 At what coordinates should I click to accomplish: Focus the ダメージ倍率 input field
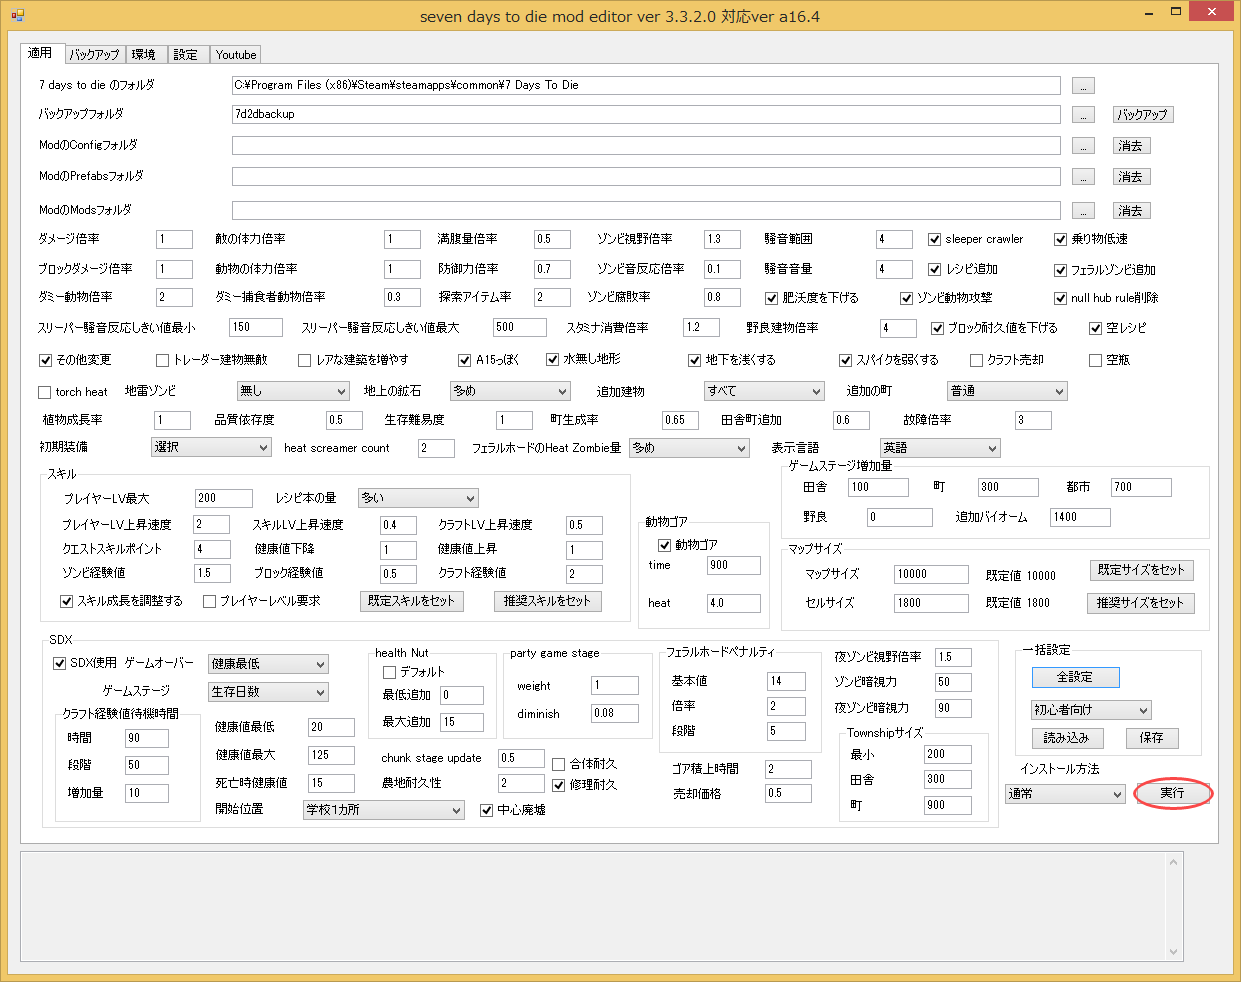point(175,240)
